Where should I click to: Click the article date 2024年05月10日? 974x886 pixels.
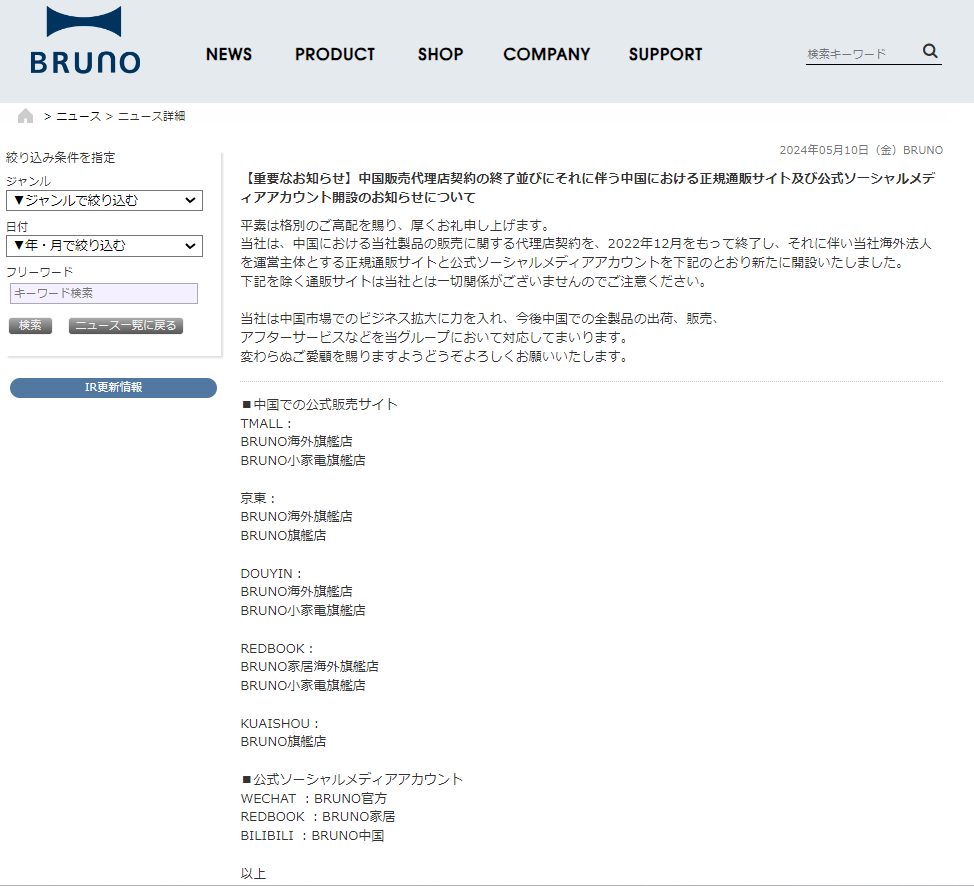[x=824, y=150]
